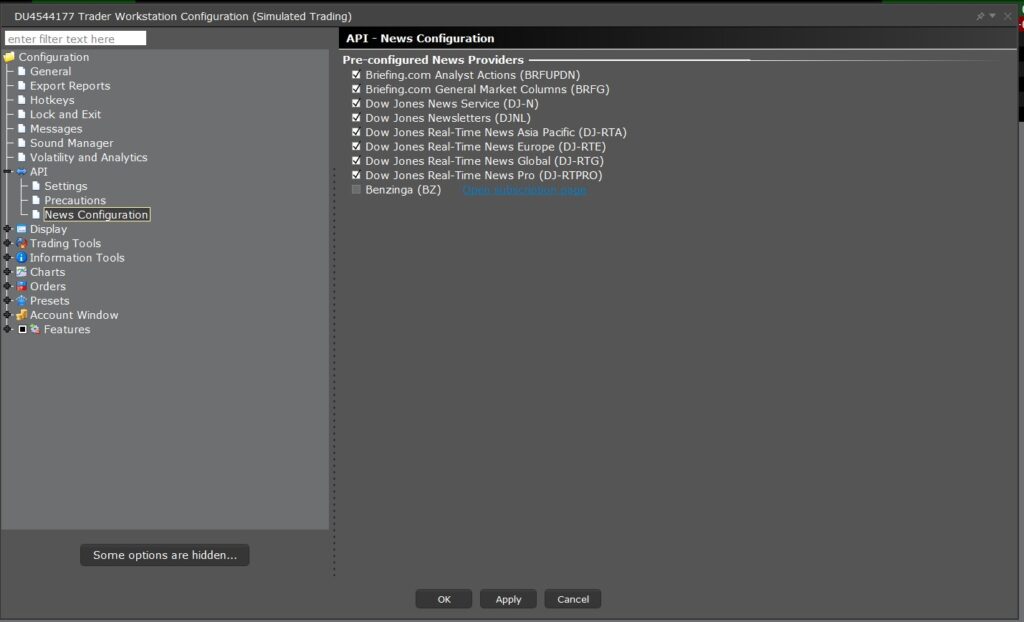Click the Information Tools info icon

pos(22,257)
